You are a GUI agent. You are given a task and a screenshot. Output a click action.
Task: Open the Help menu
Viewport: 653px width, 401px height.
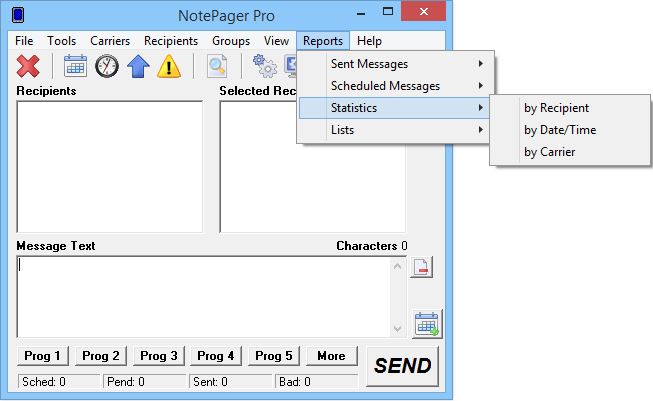[369, 41]
